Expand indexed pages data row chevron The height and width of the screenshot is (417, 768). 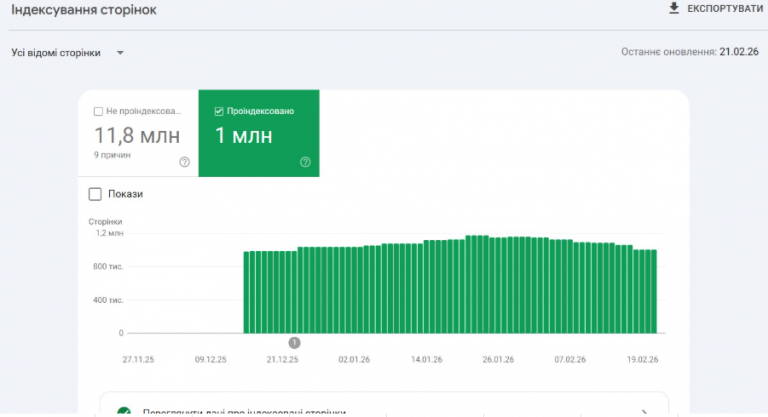point(644,413)
